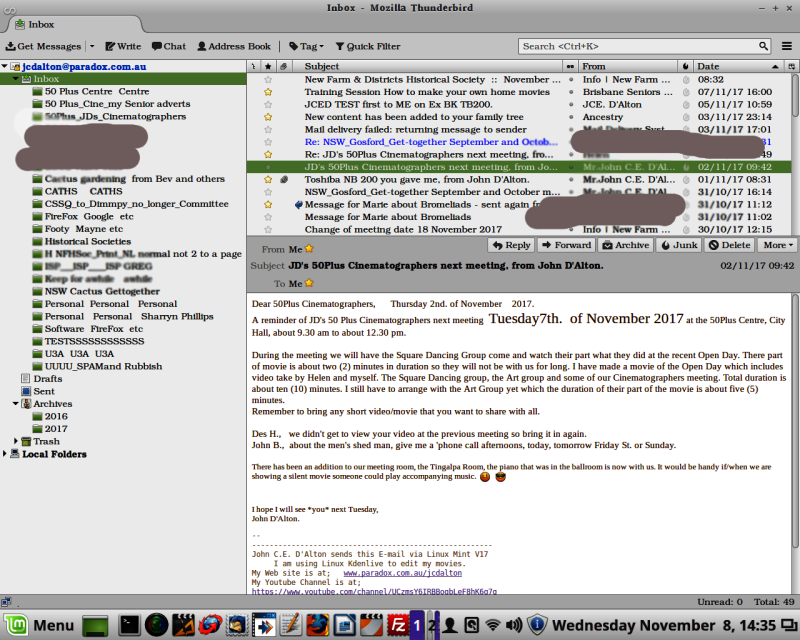
Task: Sort messages by the attachment column header
Action: pyautogui.click(x=284, y=66)
